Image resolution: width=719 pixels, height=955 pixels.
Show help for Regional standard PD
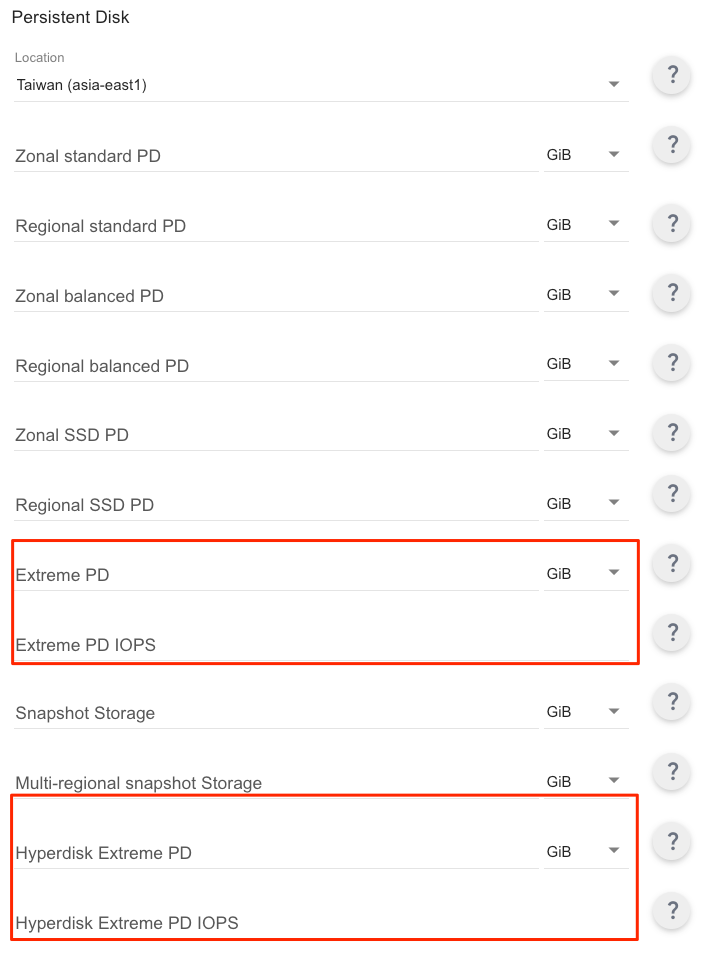pos(672,224)
